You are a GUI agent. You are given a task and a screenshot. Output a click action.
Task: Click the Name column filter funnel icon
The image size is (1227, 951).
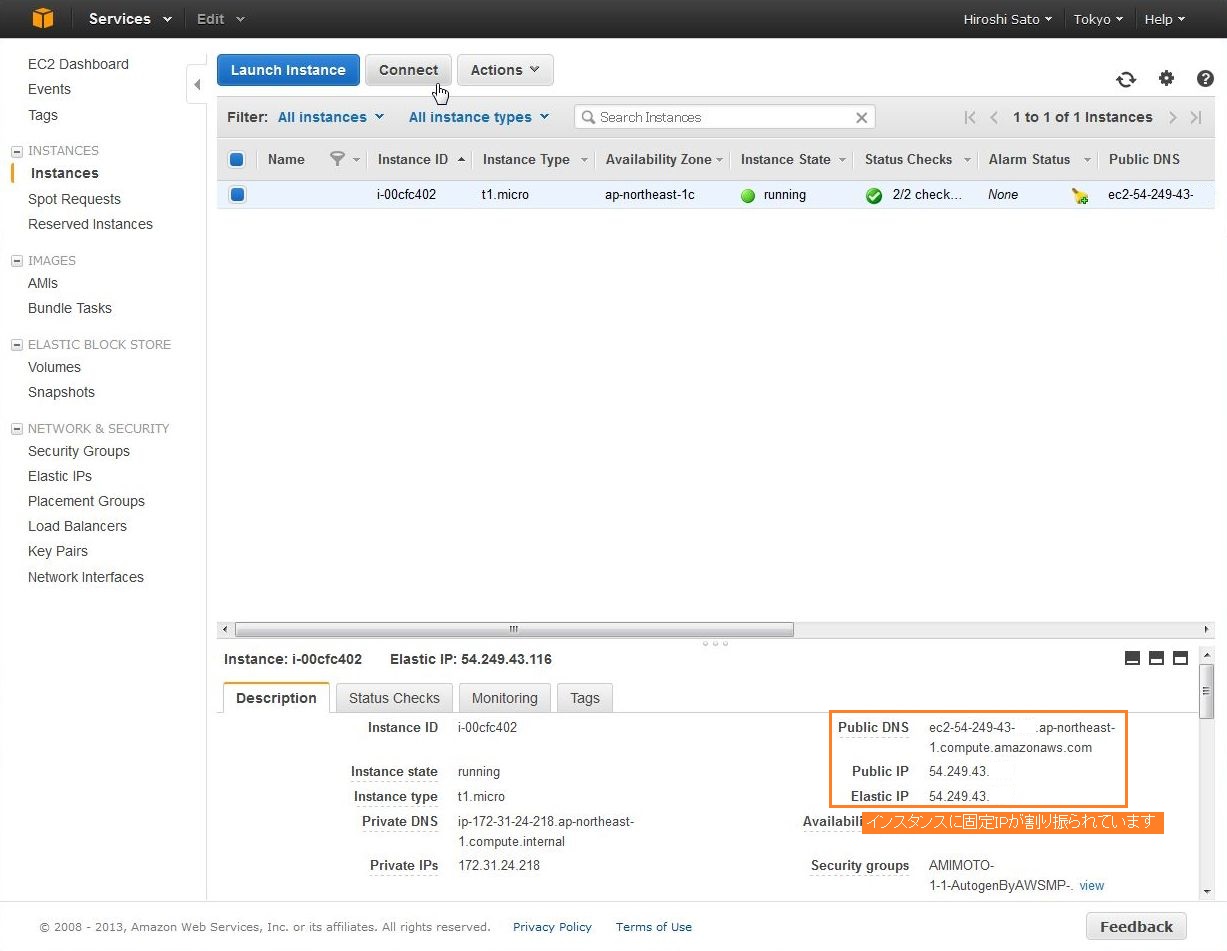pyautogui.click(x=337, y=159)
